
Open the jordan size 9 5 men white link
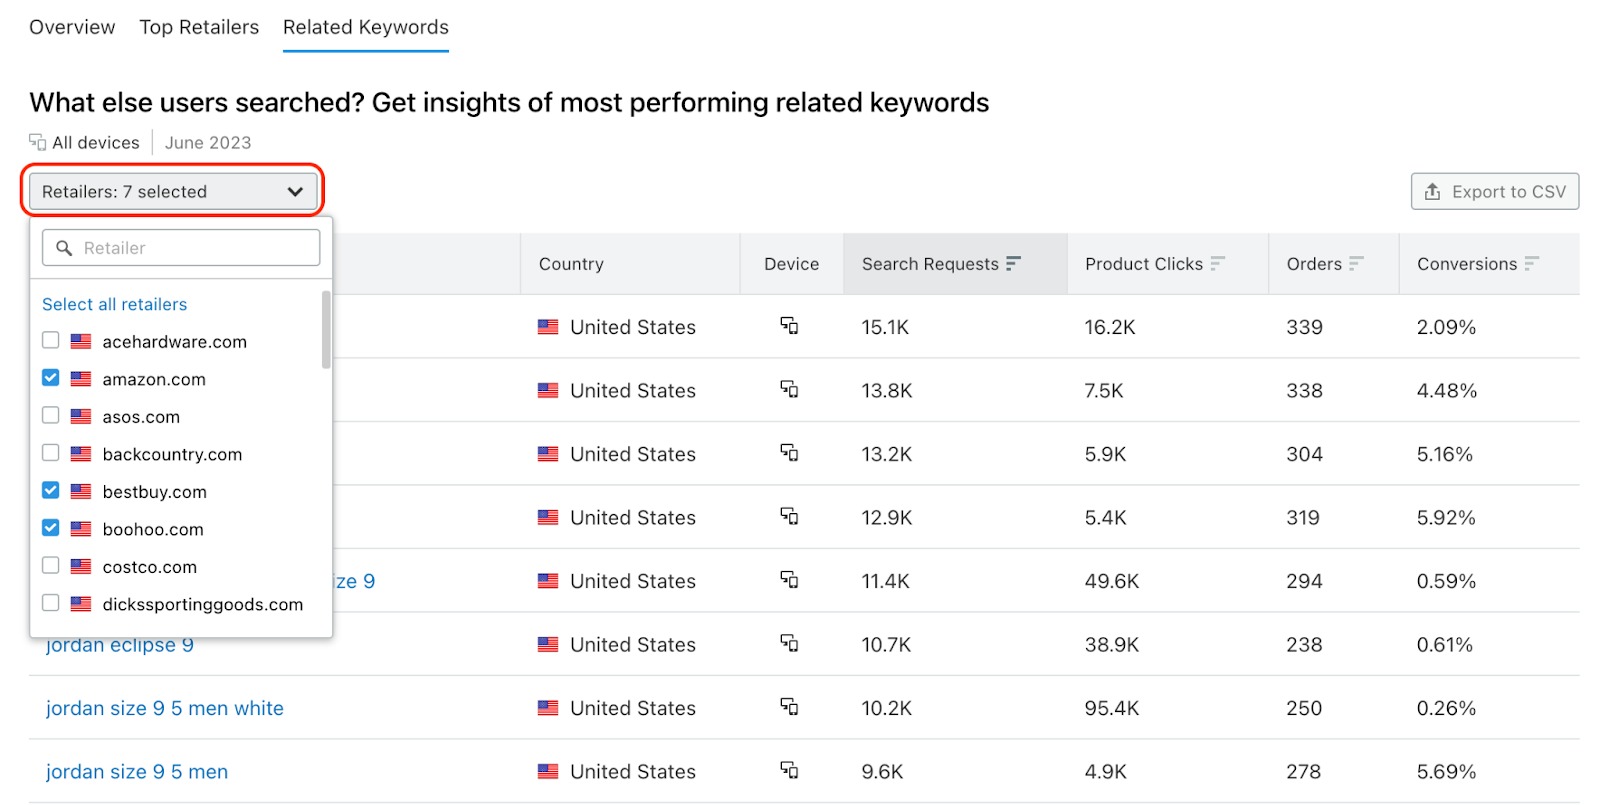pos(165,708)
